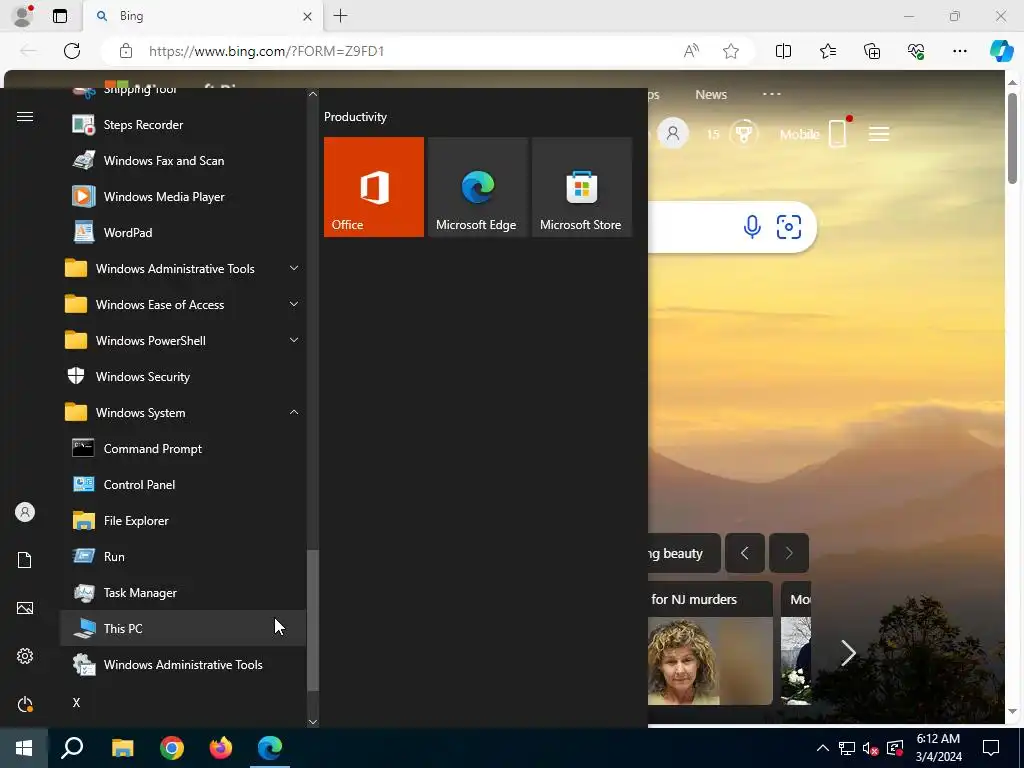Open Bing header more options ellipsis
The width and height of the screenshot is (1024, 768).
click(771, 94)
